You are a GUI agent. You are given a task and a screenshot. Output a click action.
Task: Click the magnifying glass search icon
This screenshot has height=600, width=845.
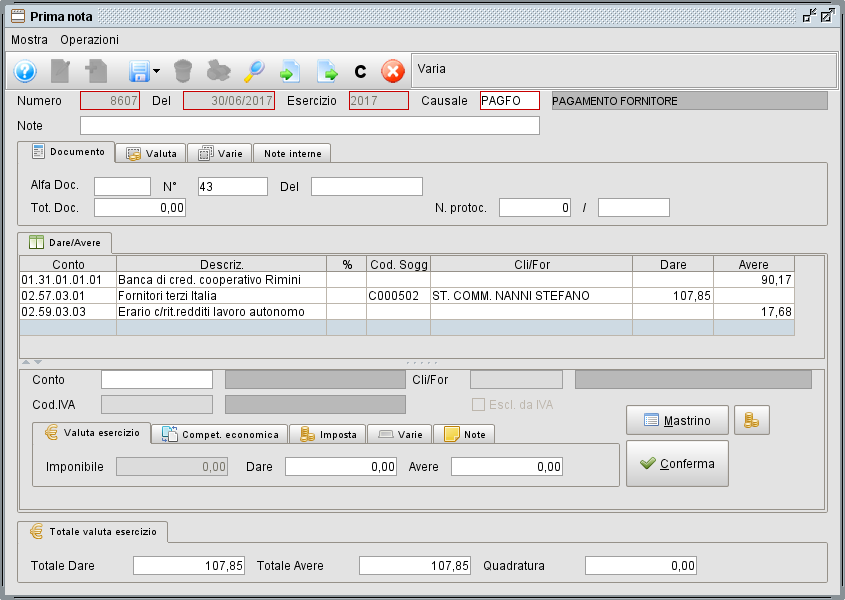click(x=254, y=71)
